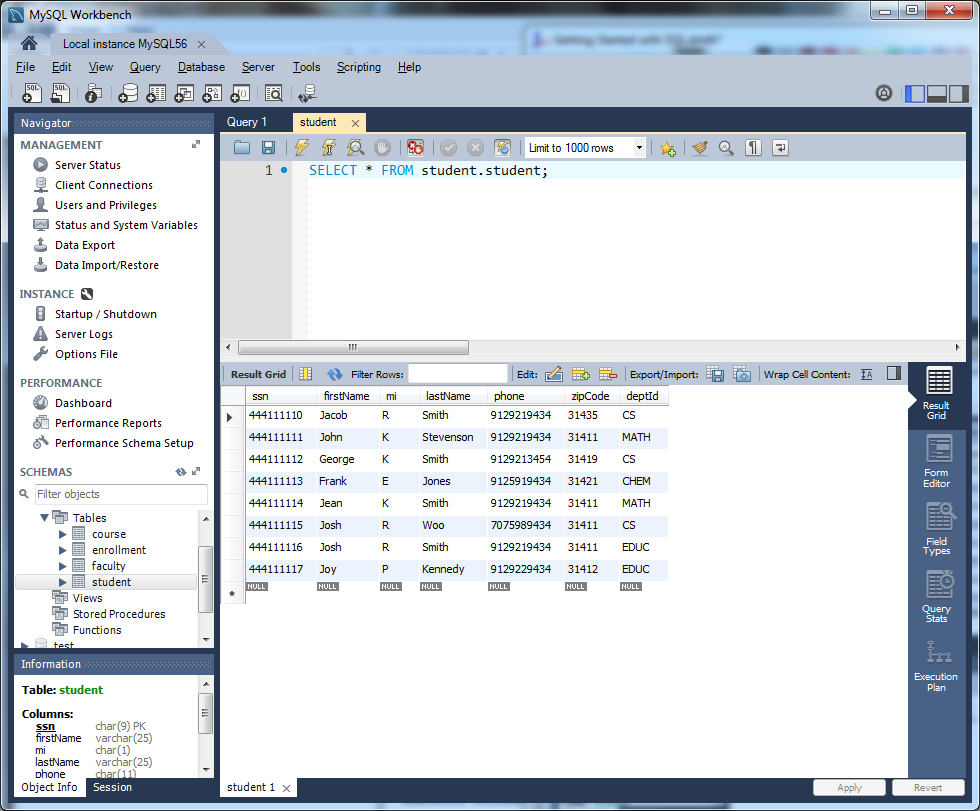The image size is (980, 811).
Task: Switch to the Query 1 tab
Action: [247, 122]
